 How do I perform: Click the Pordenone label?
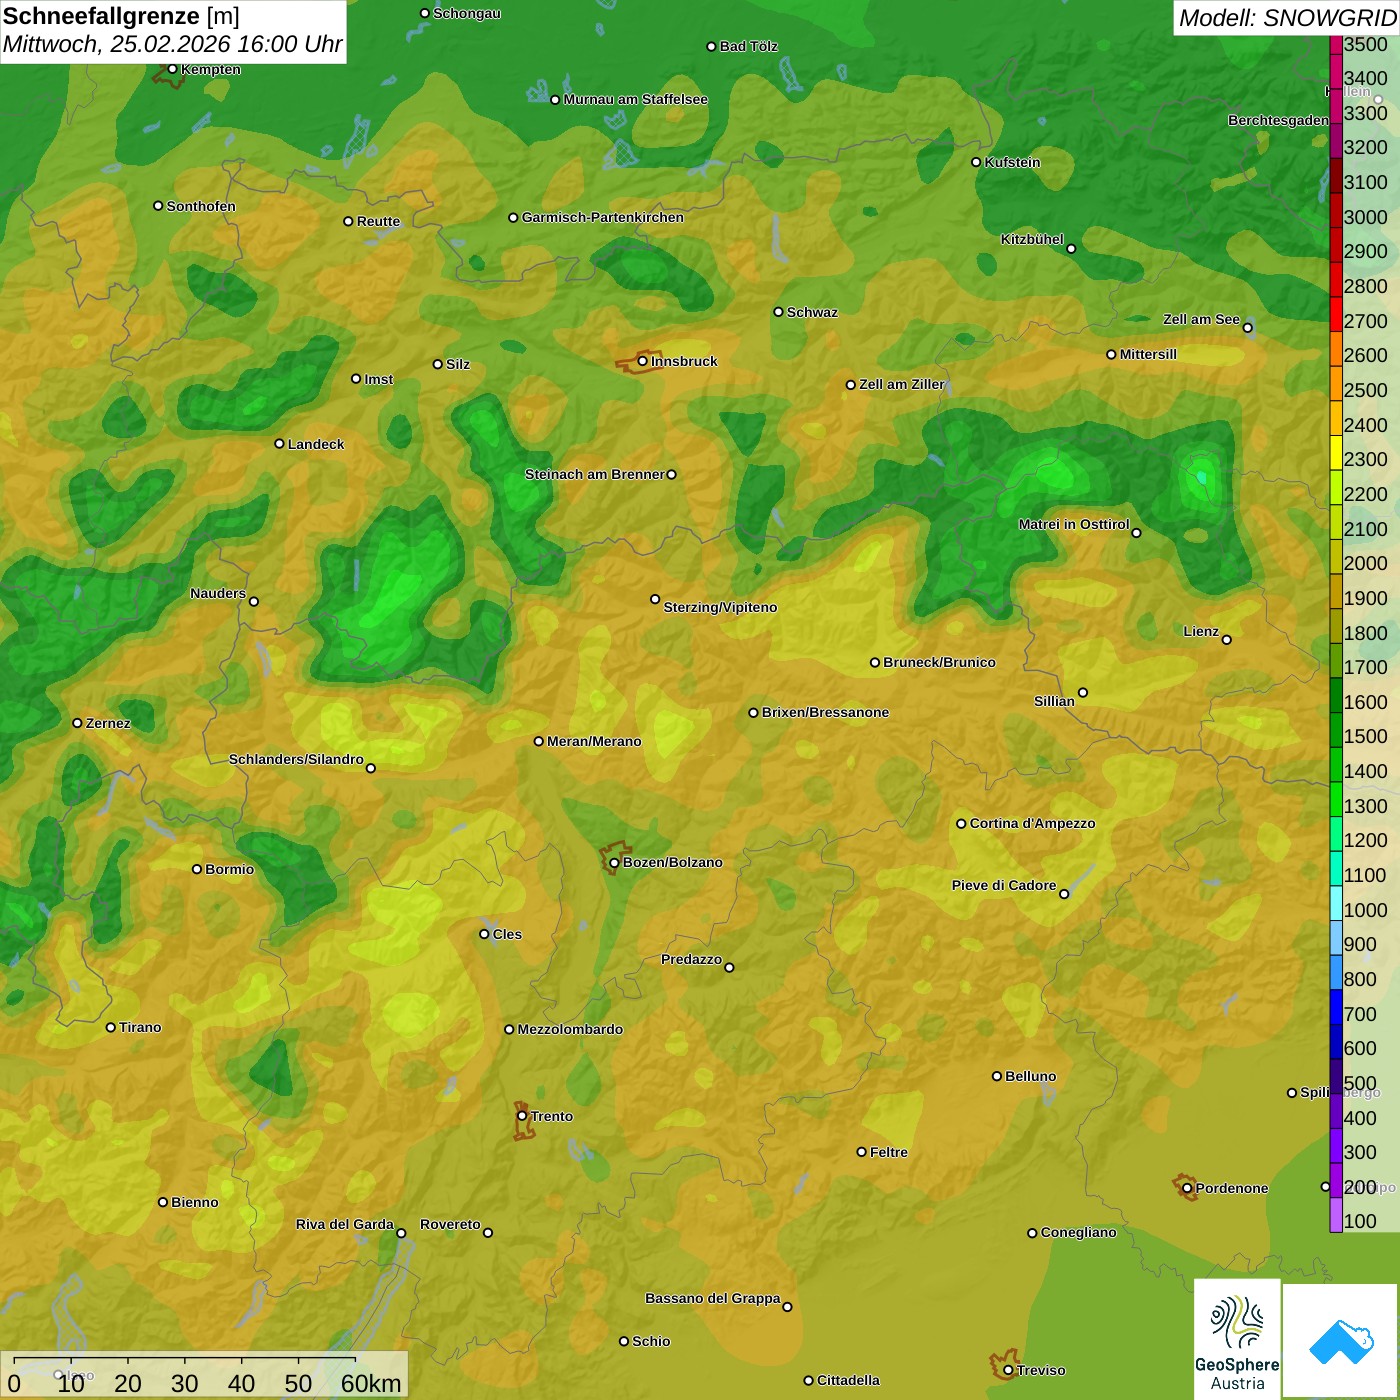tap(1232, 1188)
